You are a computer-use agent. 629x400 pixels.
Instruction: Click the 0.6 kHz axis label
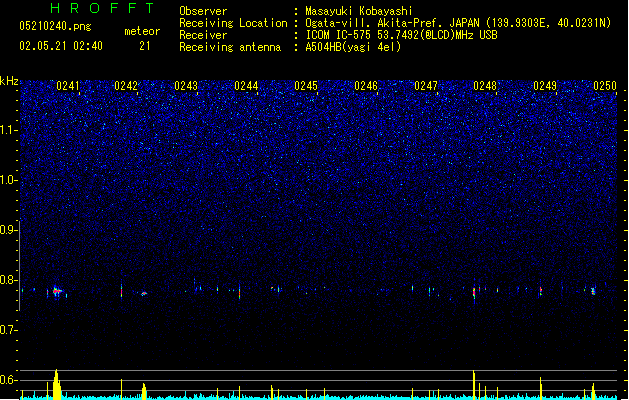8,380
